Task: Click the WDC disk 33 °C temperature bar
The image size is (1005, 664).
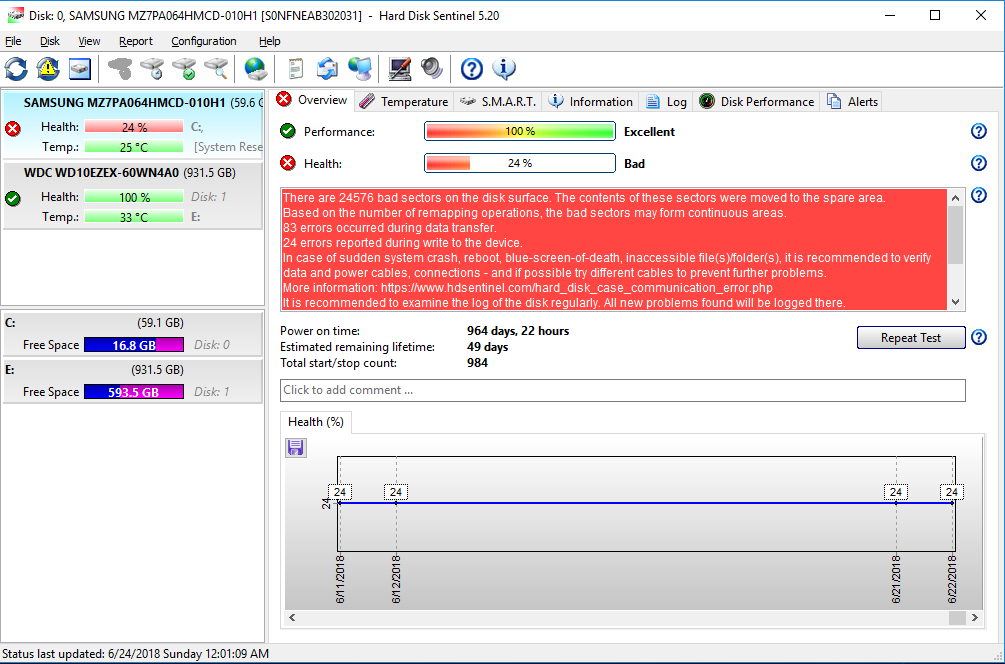Action: tap(134, 217)
